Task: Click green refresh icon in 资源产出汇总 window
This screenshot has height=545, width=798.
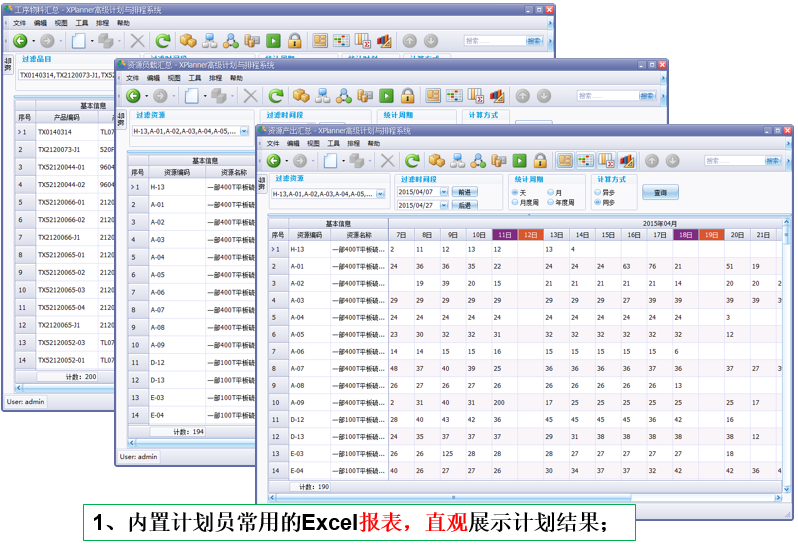Action: tap(412, 161)
